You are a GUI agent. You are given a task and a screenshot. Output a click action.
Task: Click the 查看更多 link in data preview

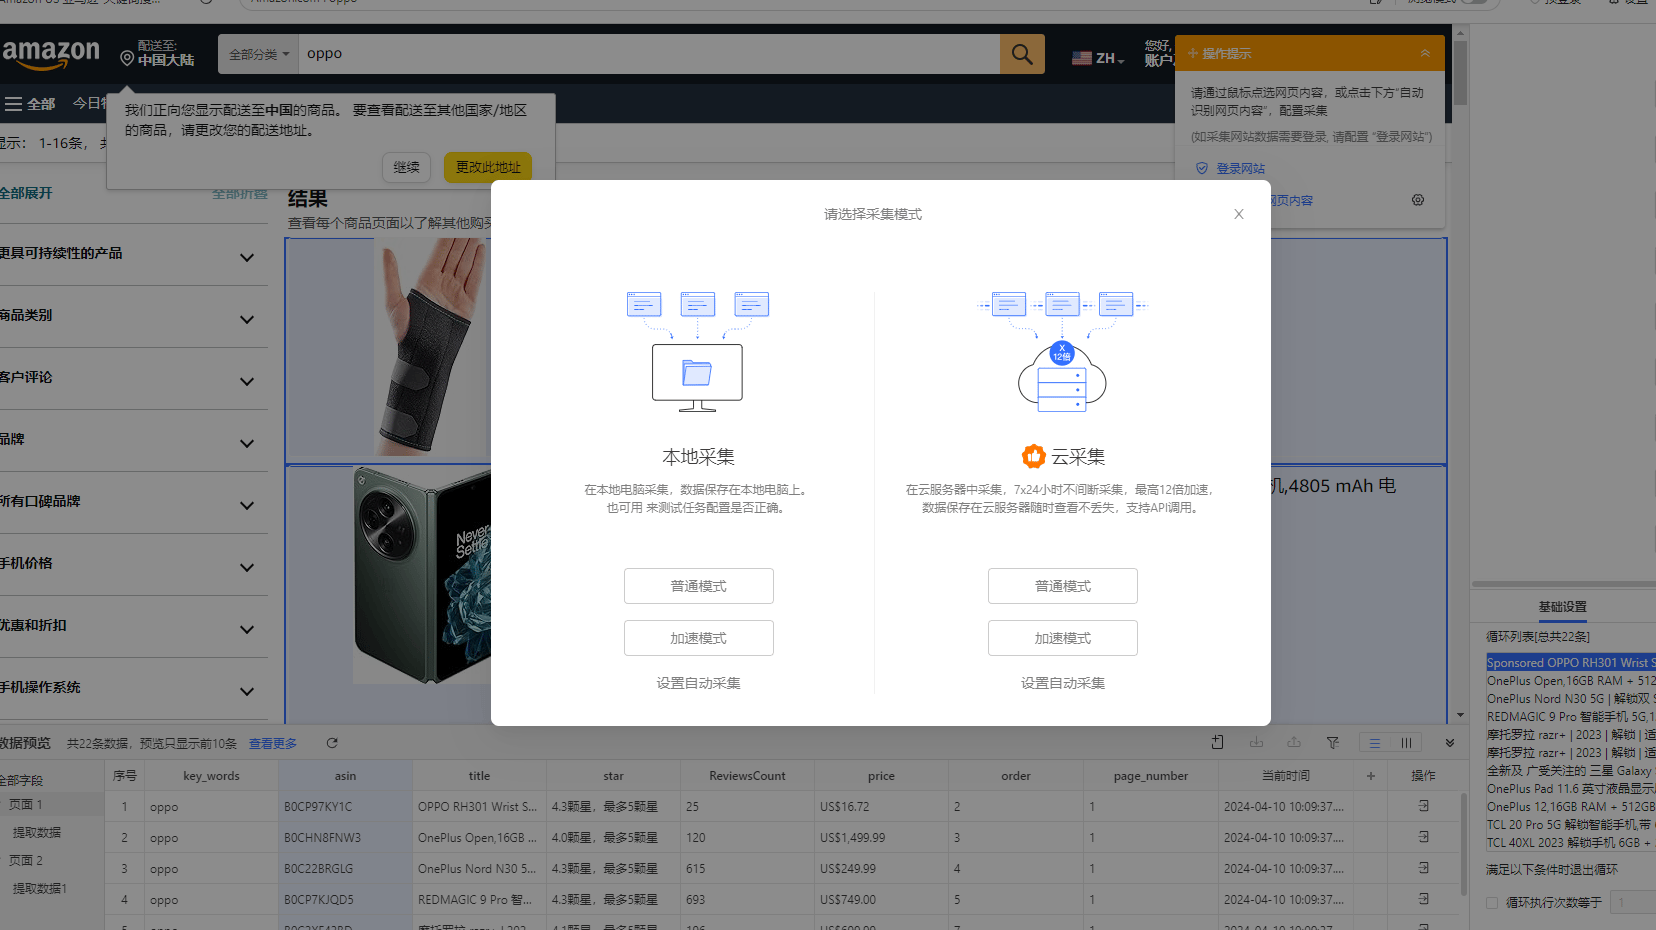point(273,743)
